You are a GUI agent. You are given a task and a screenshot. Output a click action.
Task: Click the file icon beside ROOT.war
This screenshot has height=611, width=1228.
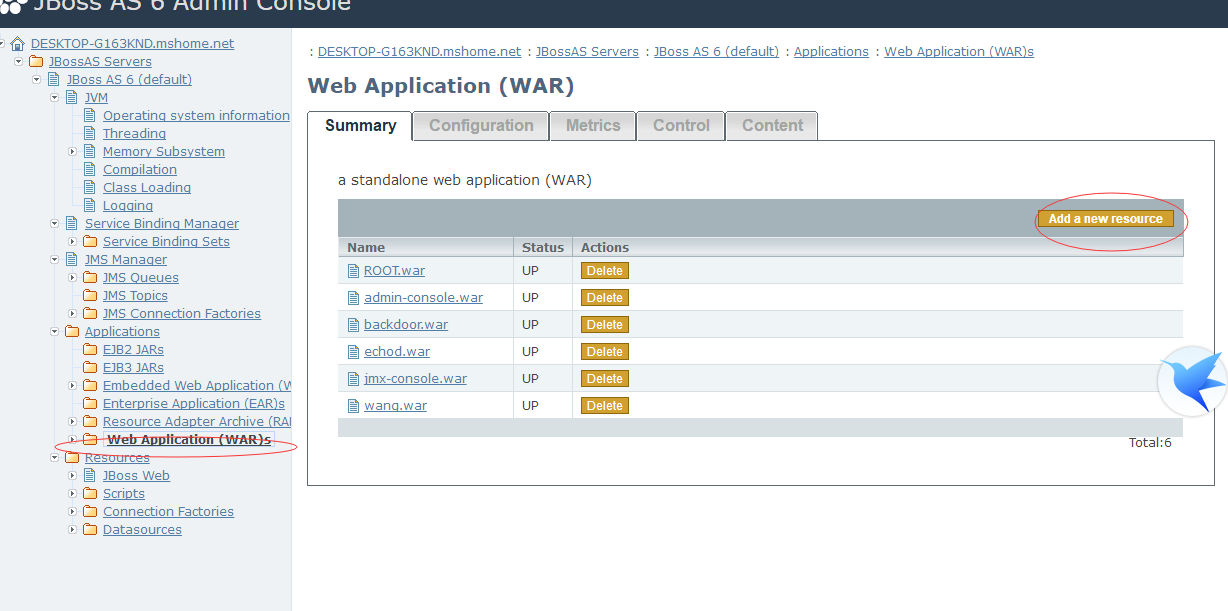(353, 271)
